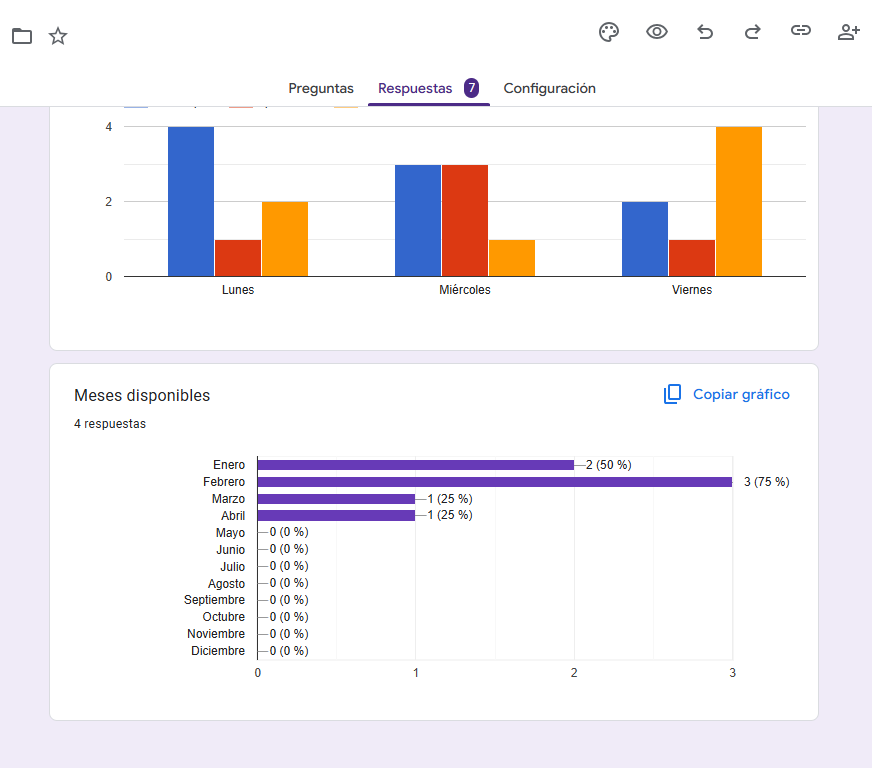Copy the responder link via link icon
This screenshot has height=768, width=872.
click(x=801, y=32)
